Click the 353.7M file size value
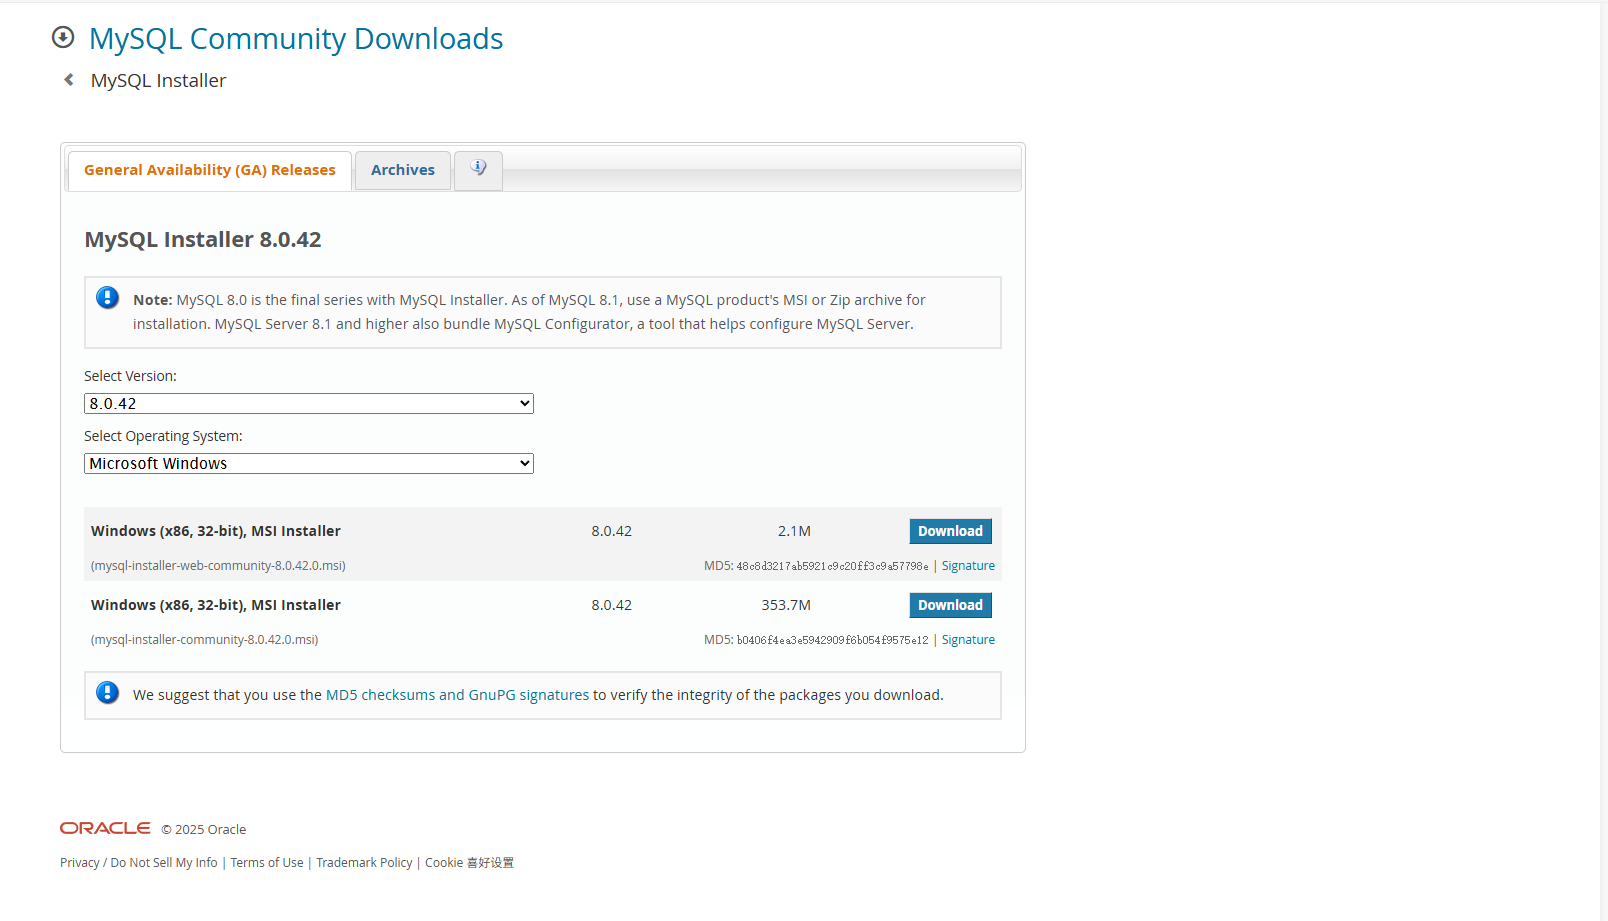The width and height of the screenshot is (1608, 921). (786, 605)
